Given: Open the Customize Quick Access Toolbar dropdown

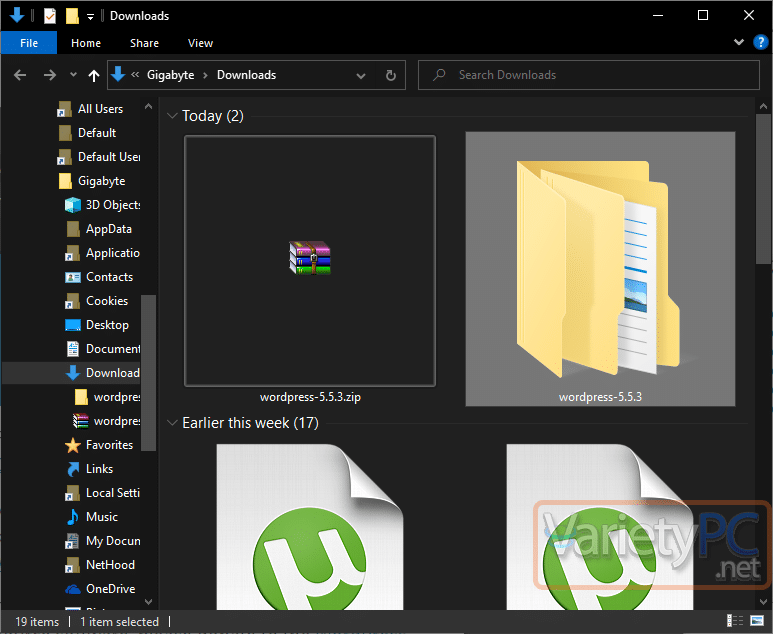Looking at the screenshot, I should coord(90,17).
